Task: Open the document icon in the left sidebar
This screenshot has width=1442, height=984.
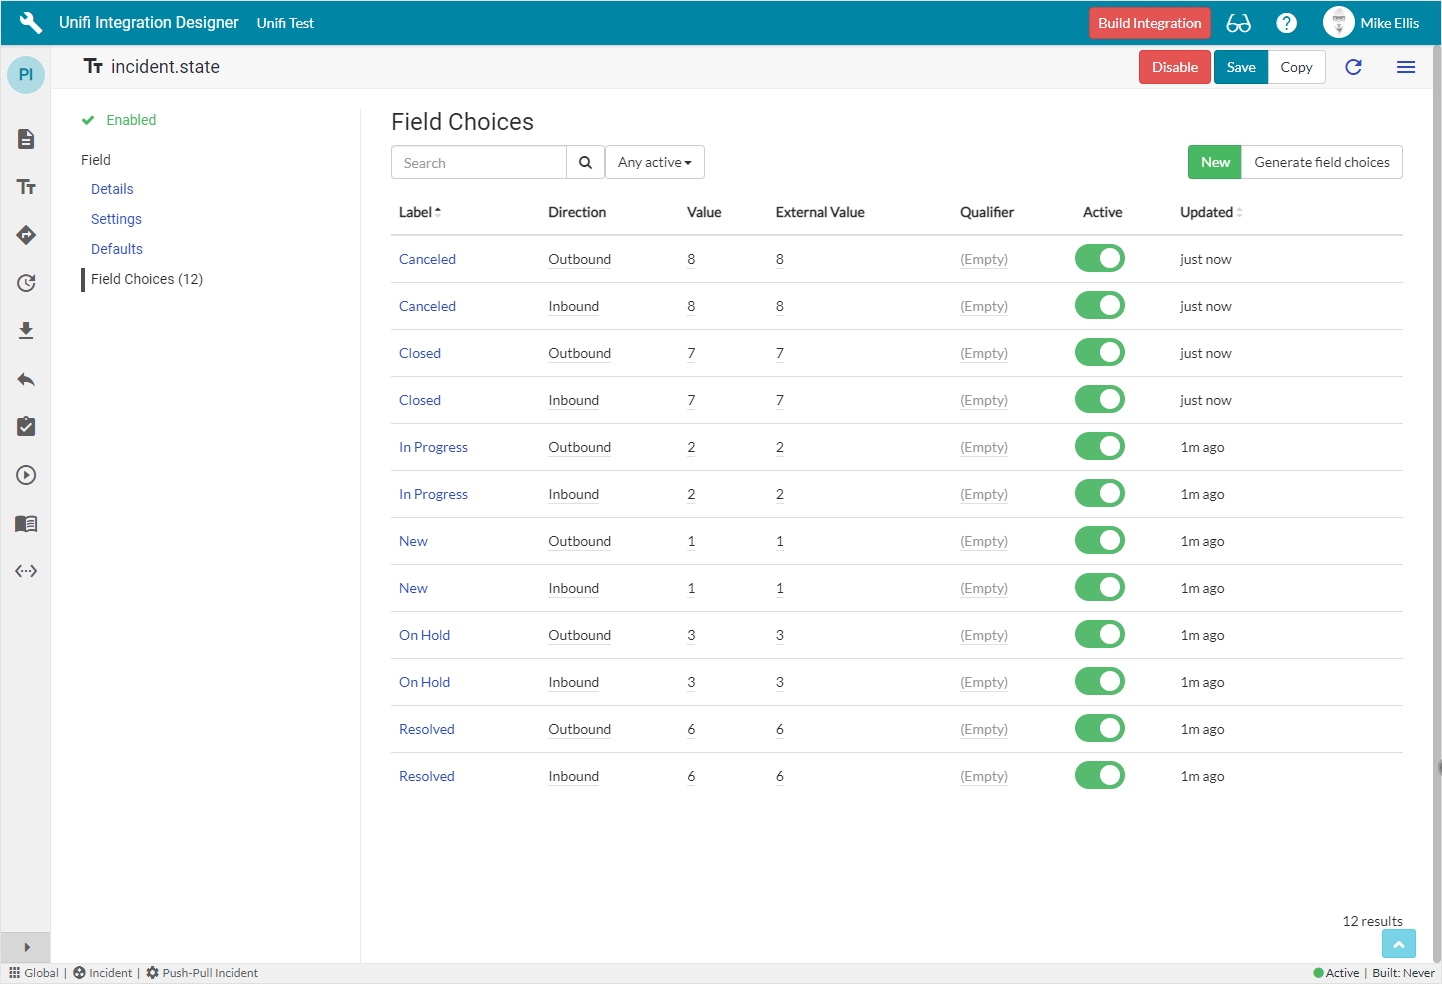Action: click(x=26, y=139)
